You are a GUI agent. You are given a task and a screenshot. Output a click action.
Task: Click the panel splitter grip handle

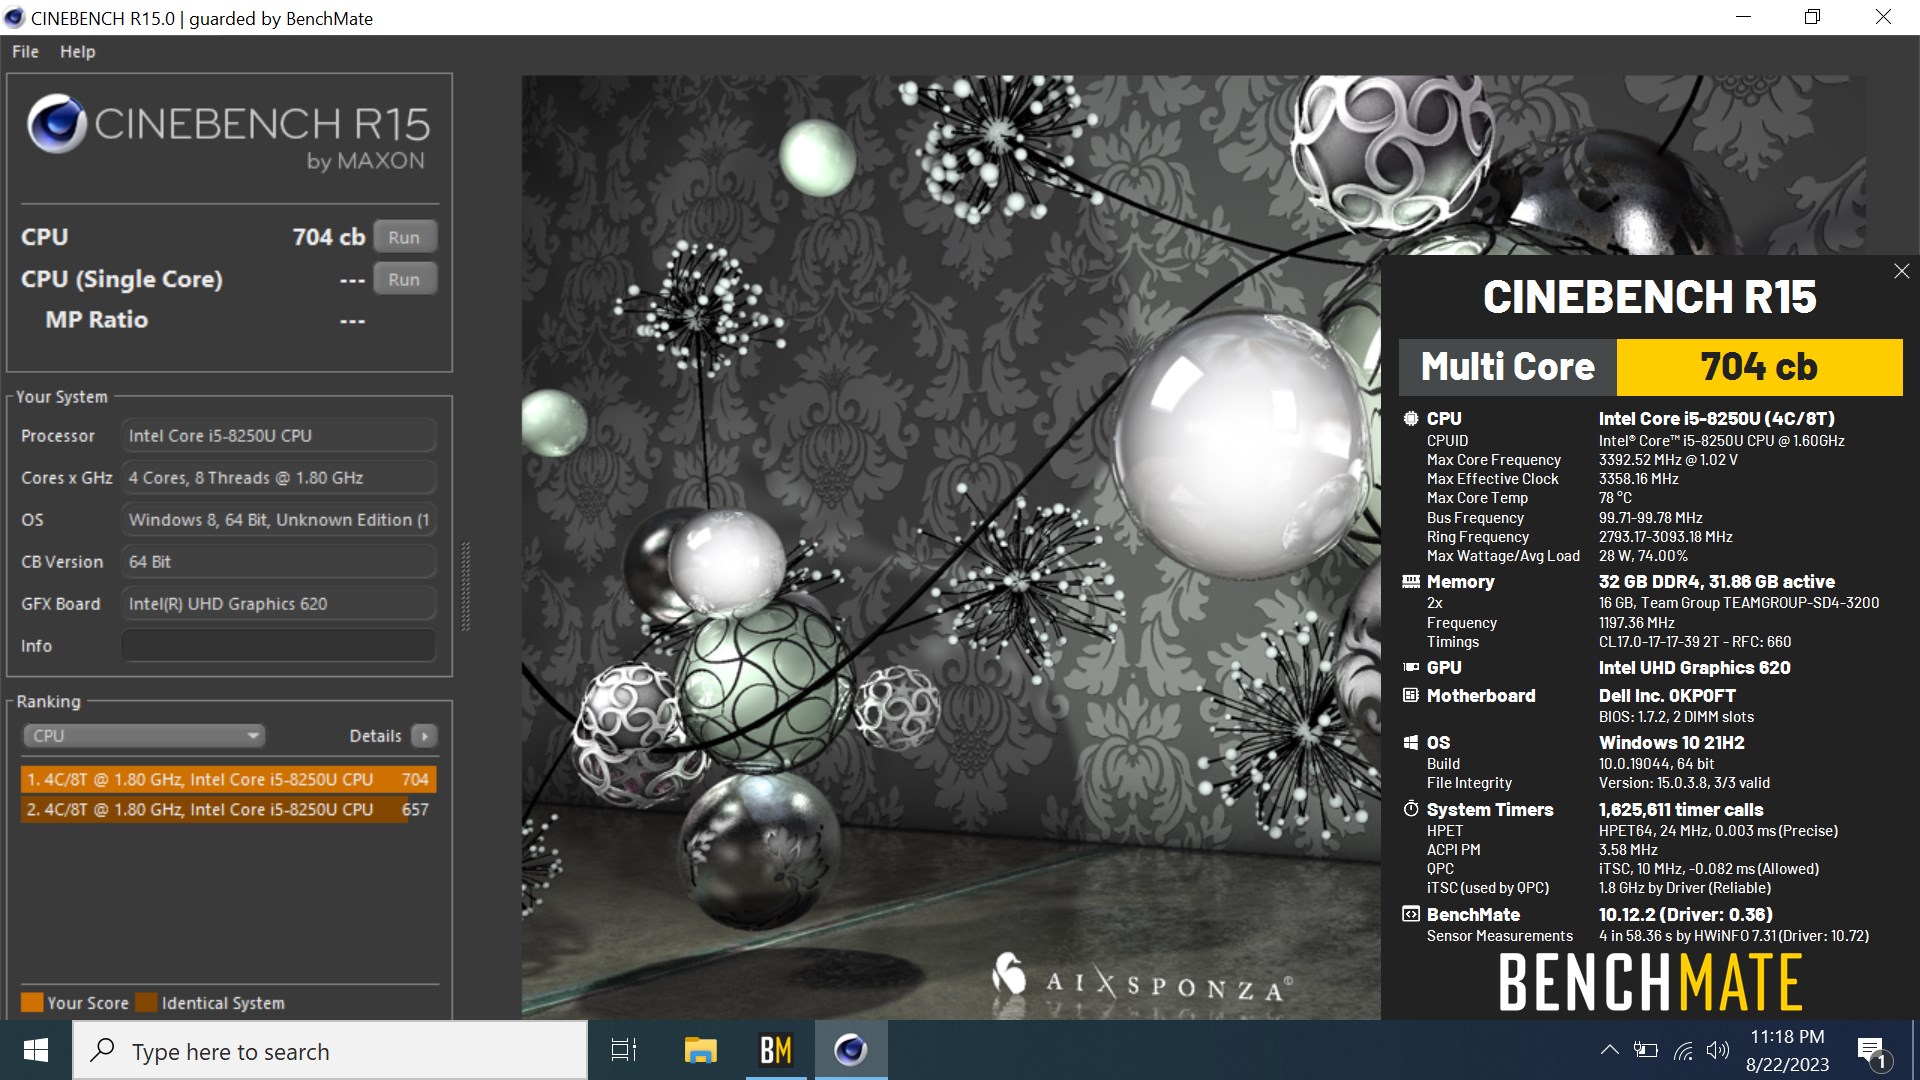tap(465, 586)
